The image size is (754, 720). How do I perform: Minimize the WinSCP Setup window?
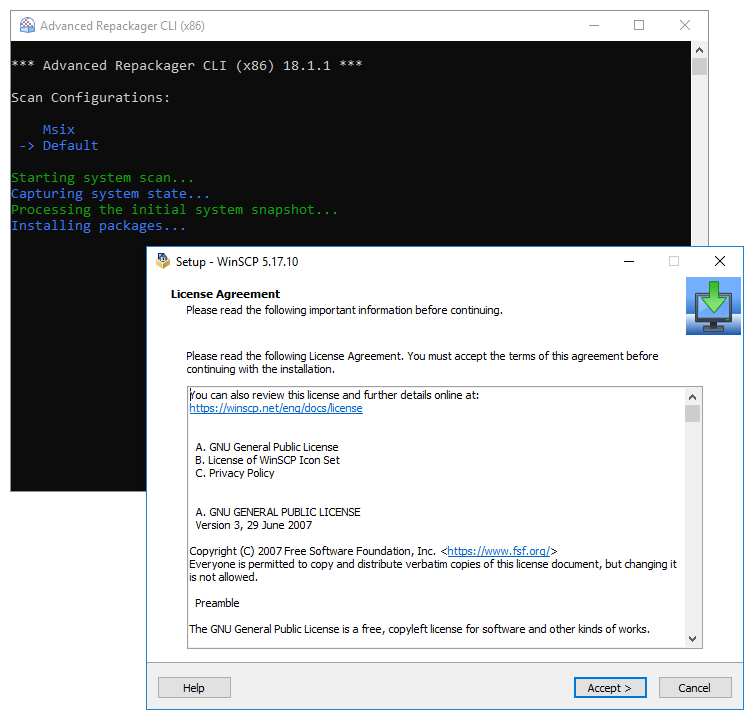click(x=629, y=261)
